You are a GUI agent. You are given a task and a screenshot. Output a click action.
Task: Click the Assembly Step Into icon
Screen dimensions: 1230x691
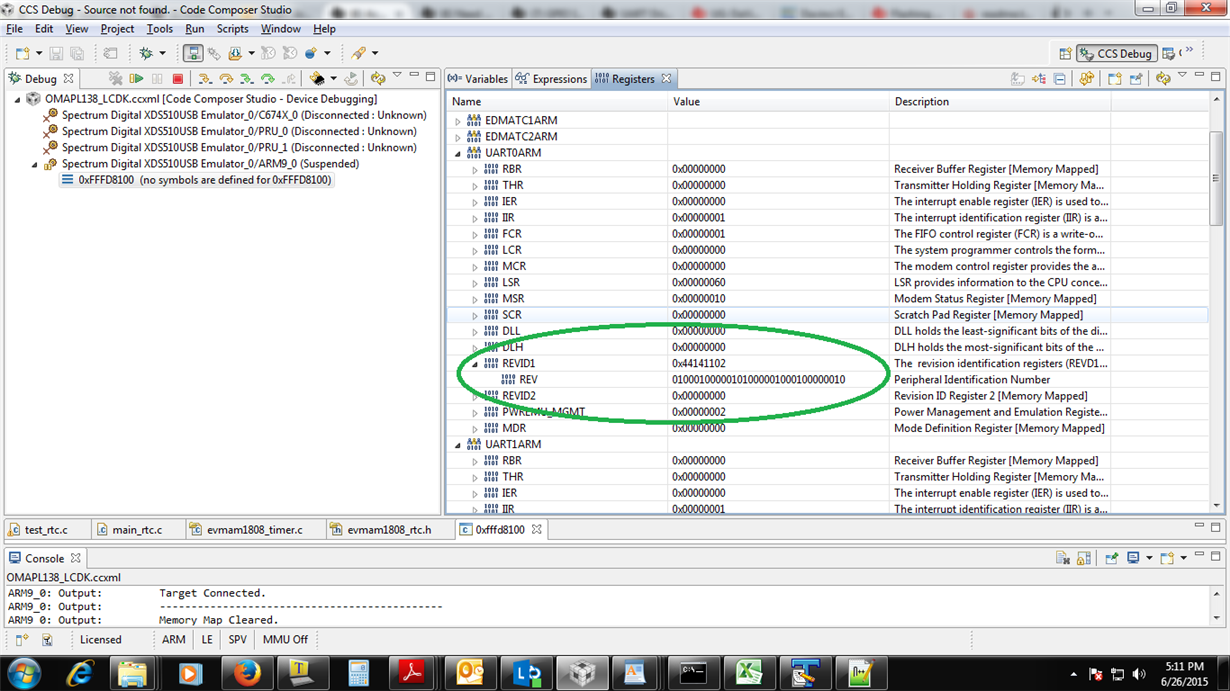point(247,78)
